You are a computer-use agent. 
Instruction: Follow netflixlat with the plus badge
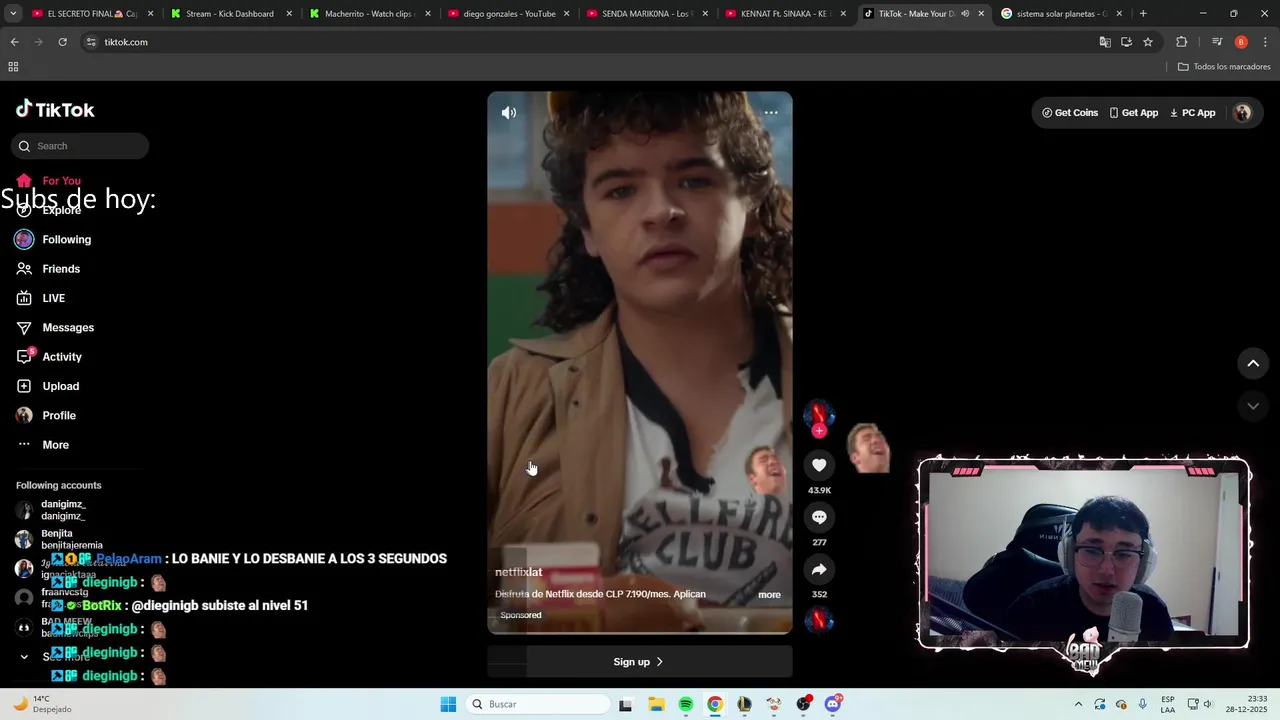point(819,431)
